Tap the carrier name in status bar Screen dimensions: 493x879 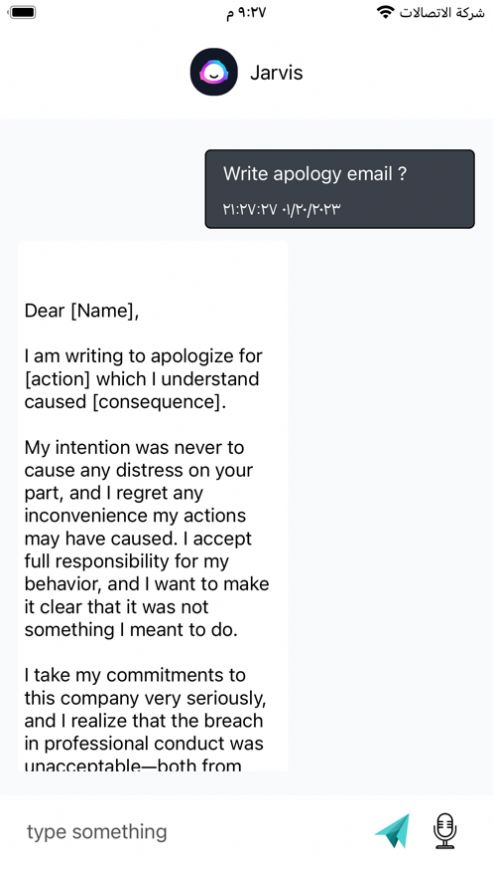point(442,12)
